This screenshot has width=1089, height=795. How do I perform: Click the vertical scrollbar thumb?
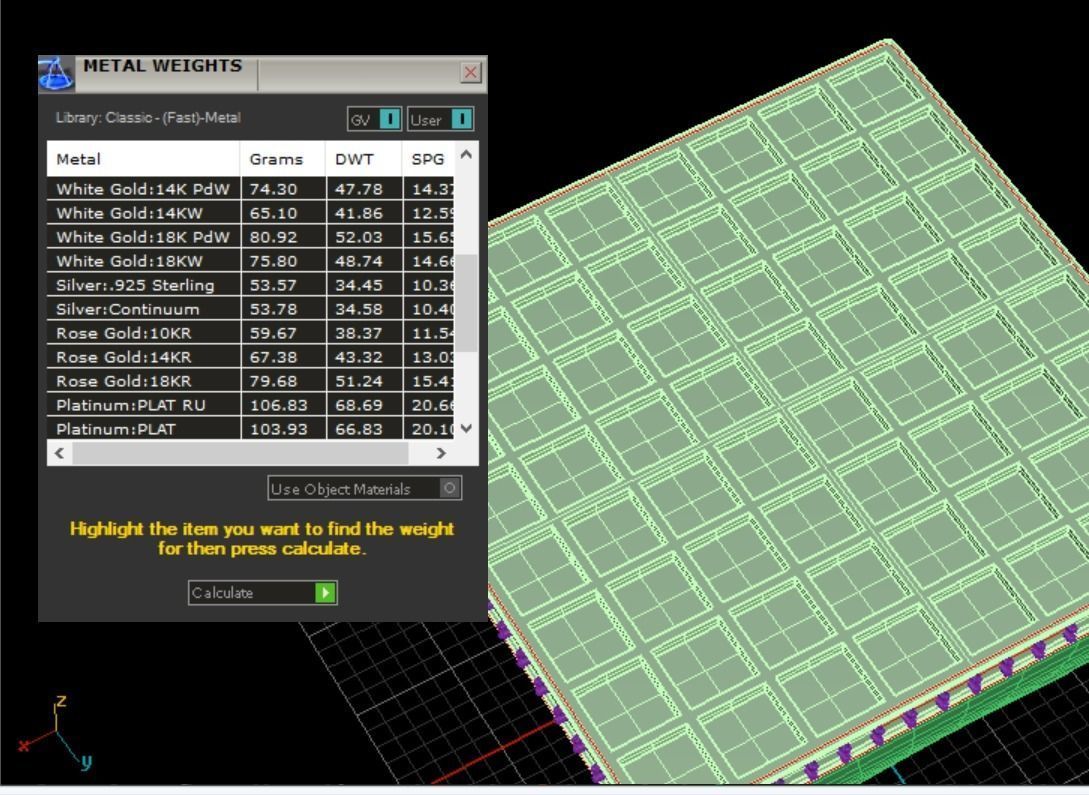[469, 303]
